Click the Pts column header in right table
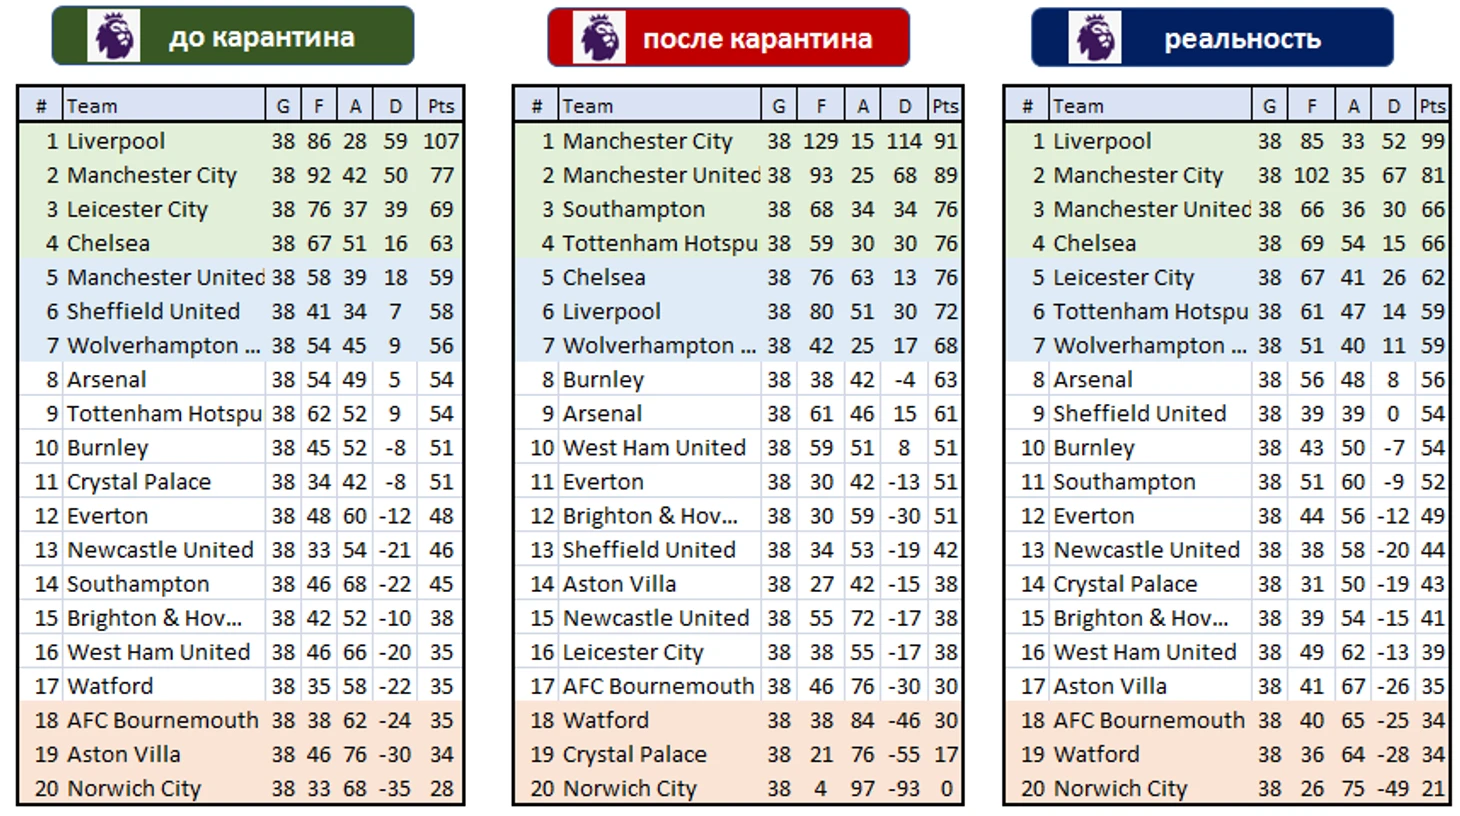This screenshot has width=1460, height=816. click(1432, 106)
